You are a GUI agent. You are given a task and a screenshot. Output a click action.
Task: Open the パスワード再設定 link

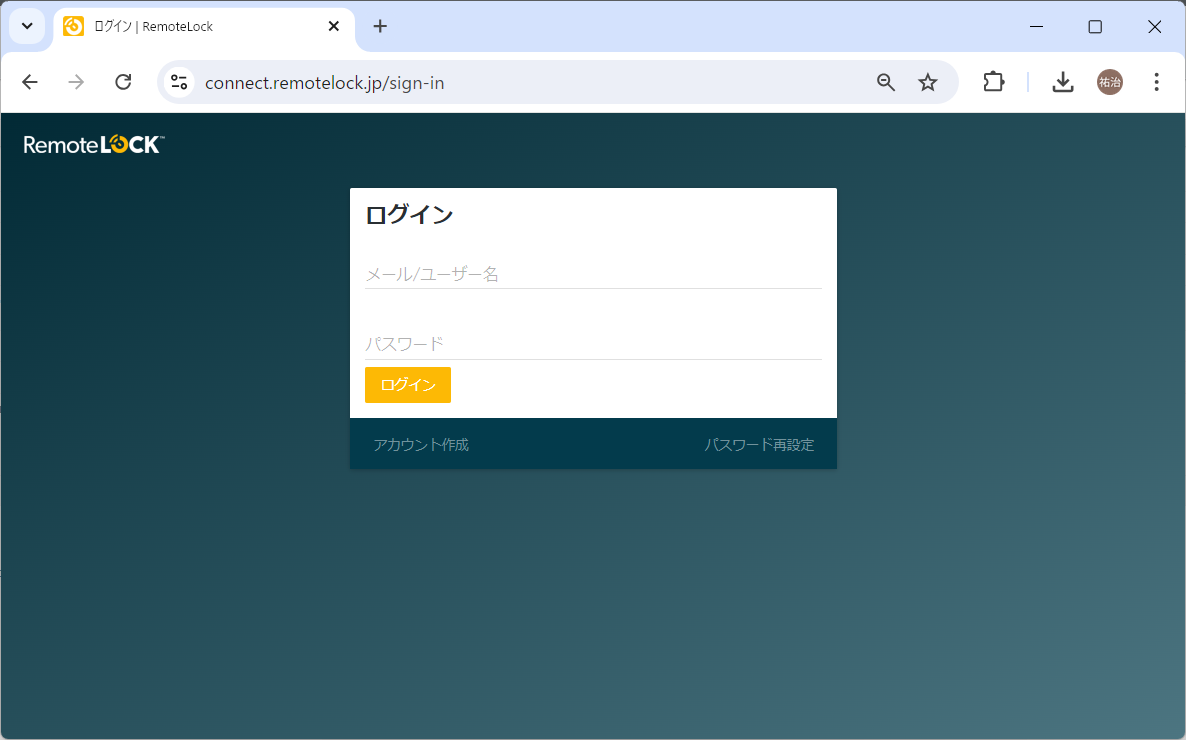click(x=758, y=444)
